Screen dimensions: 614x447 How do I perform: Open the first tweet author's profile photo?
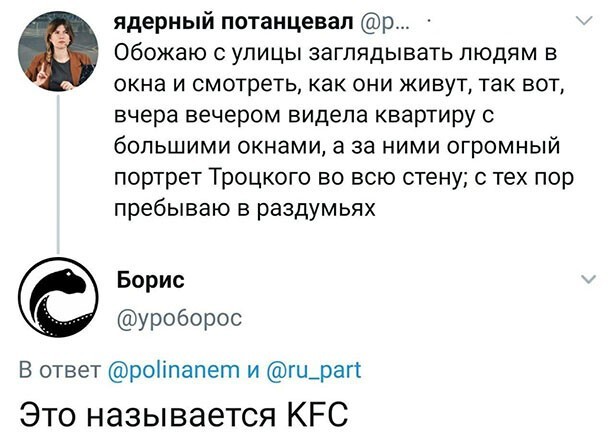coord(60,52)
